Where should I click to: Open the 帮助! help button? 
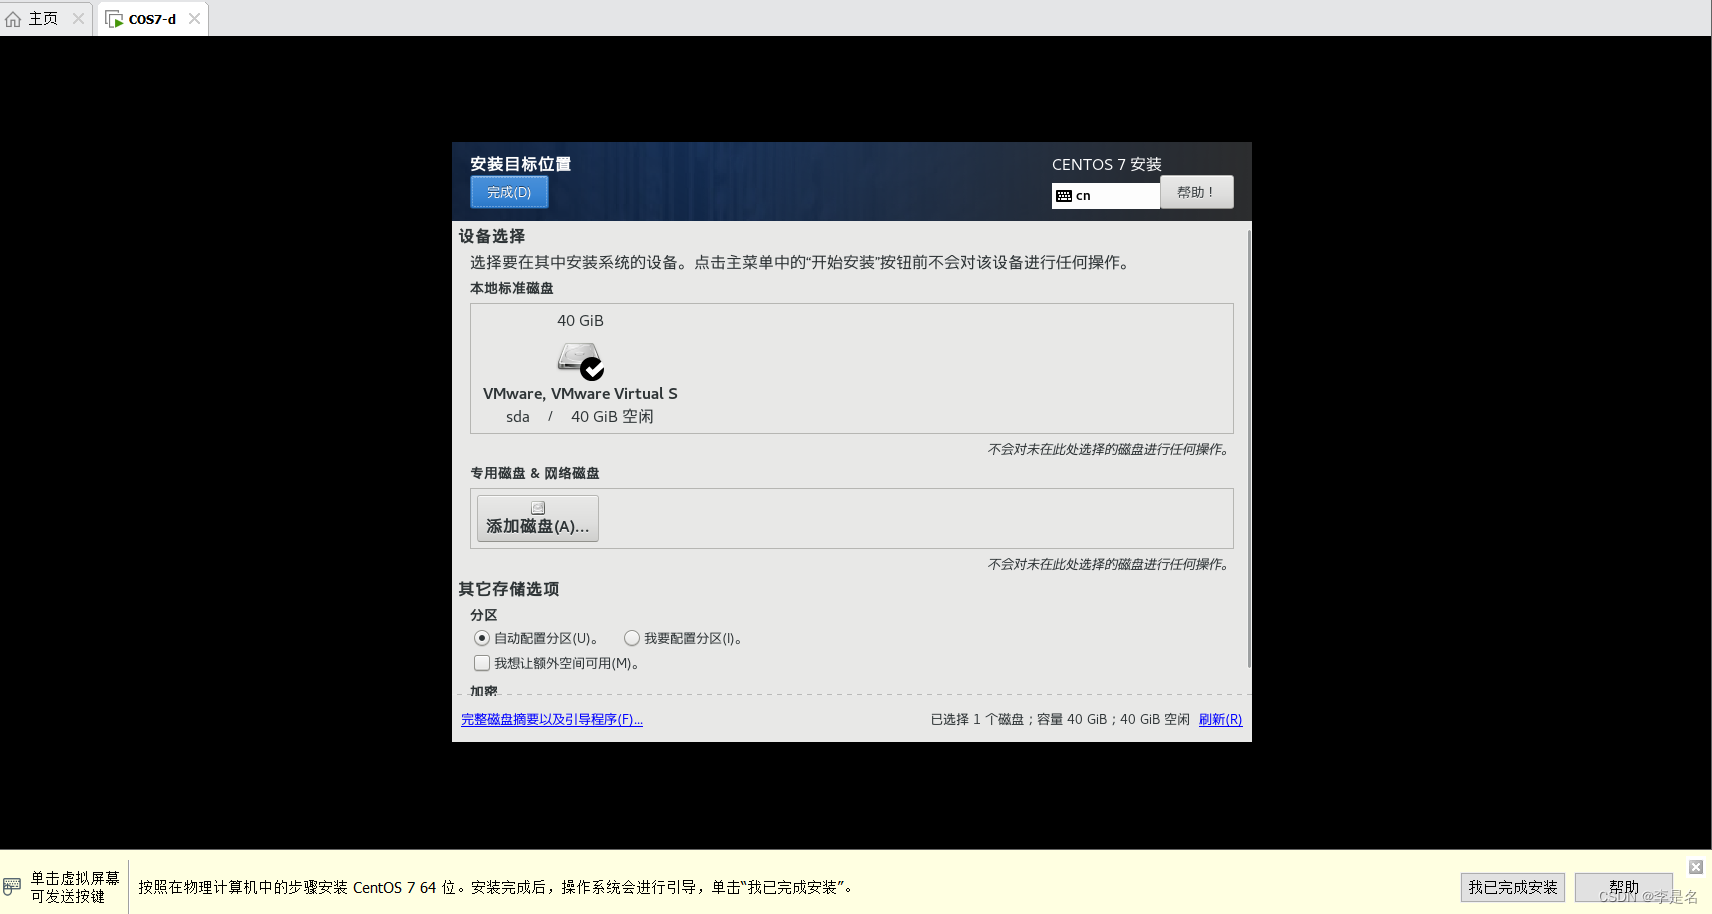[1196, 192]
